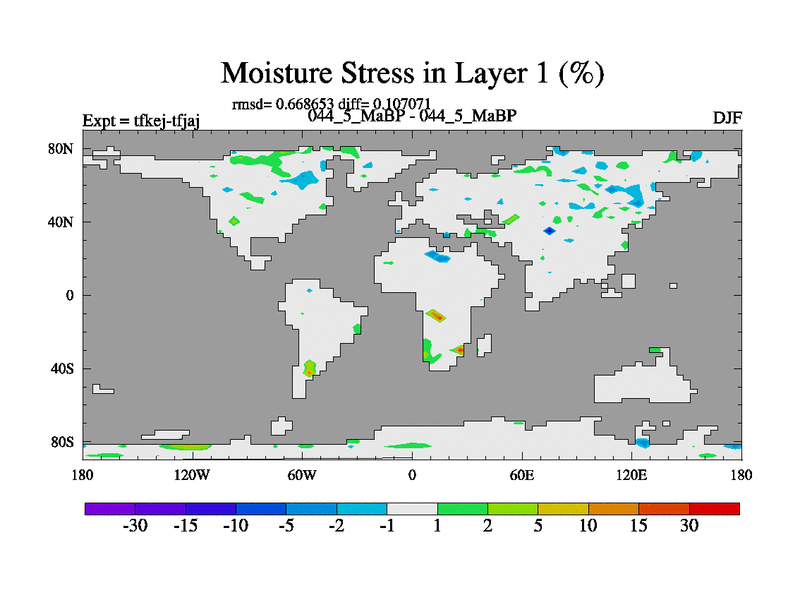The image size is (800, 600).
Task: Click the '-5' colorbar tick label
Action: click(x=286, y=526)
